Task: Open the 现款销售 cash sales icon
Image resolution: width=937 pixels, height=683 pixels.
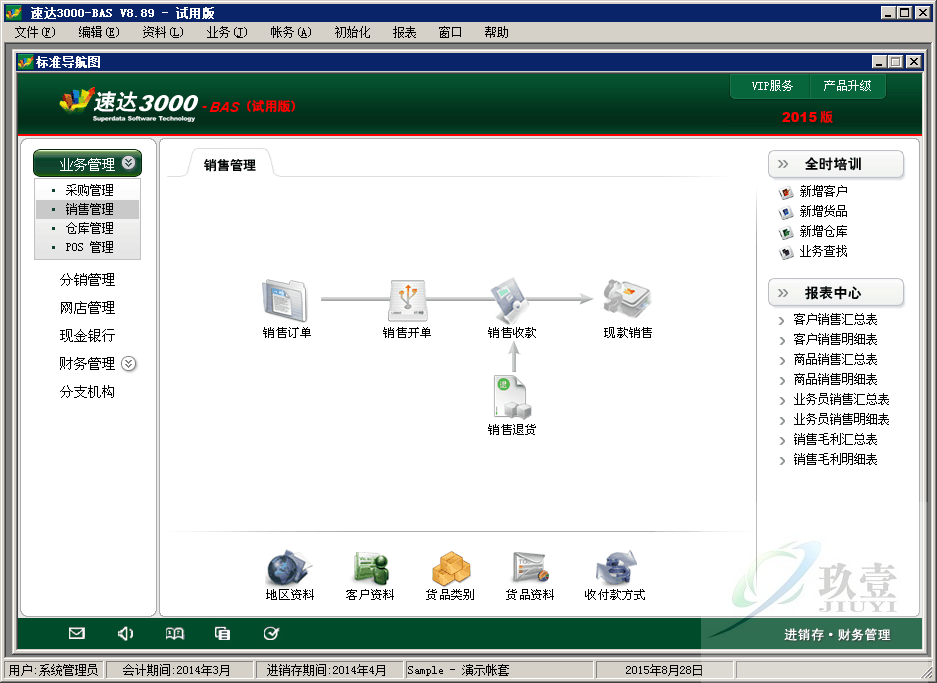Action: [627, 299]
